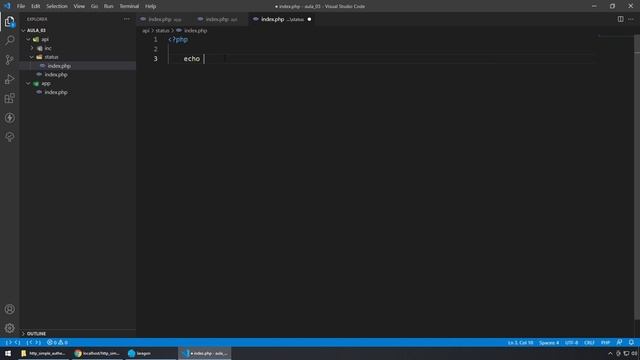This screenshot has width=640, height=360.
Task: Open the File menu
Action: pos(21,6)
